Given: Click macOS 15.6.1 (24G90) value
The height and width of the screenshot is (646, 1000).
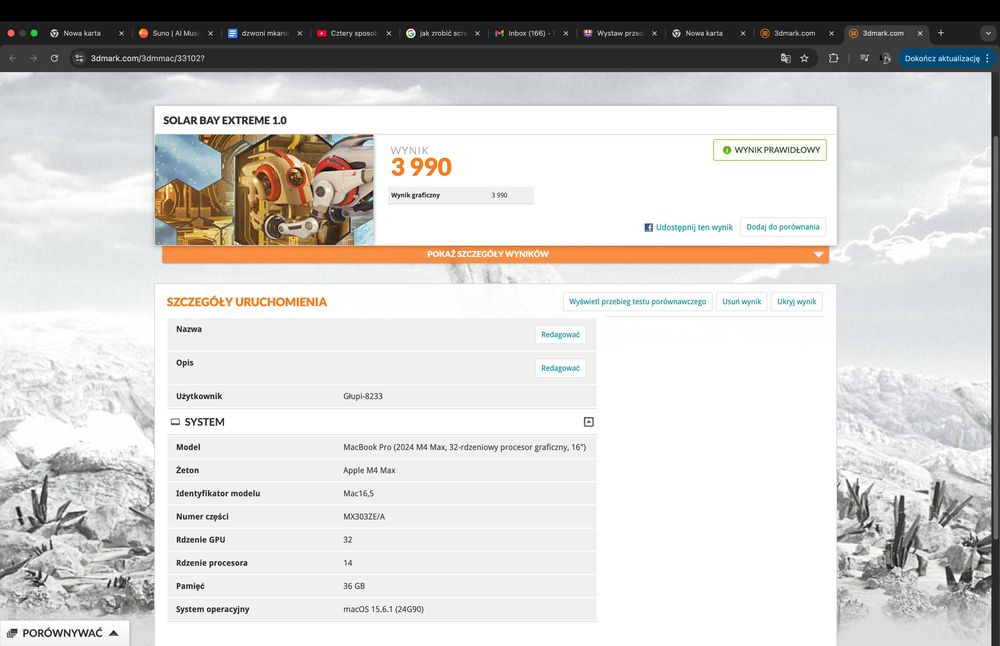Looking at the screenshot, I should click(x=383, y=609).
